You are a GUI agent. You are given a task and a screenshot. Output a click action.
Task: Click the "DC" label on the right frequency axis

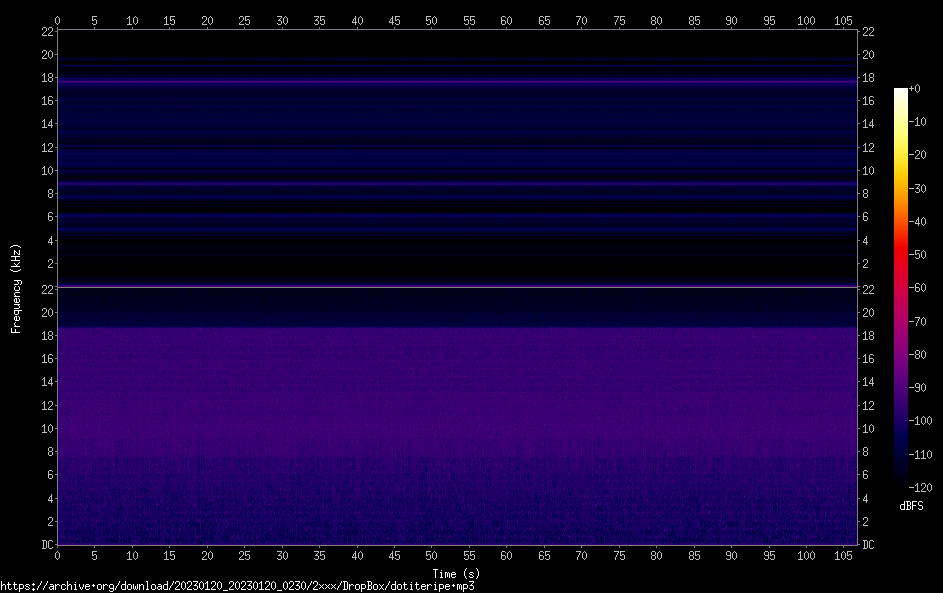pyautogui.click(x=869, y=545)
